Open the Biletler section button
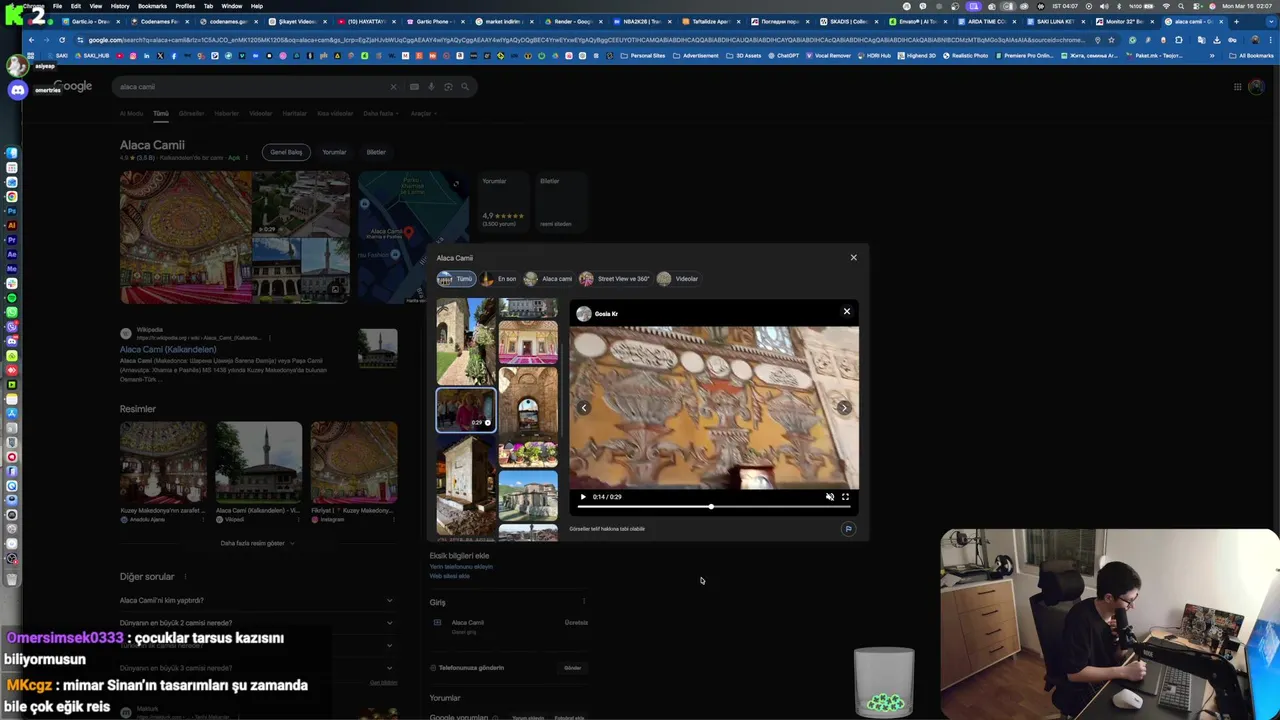This screenshot has height=720, width=1280. coord(376,152)
